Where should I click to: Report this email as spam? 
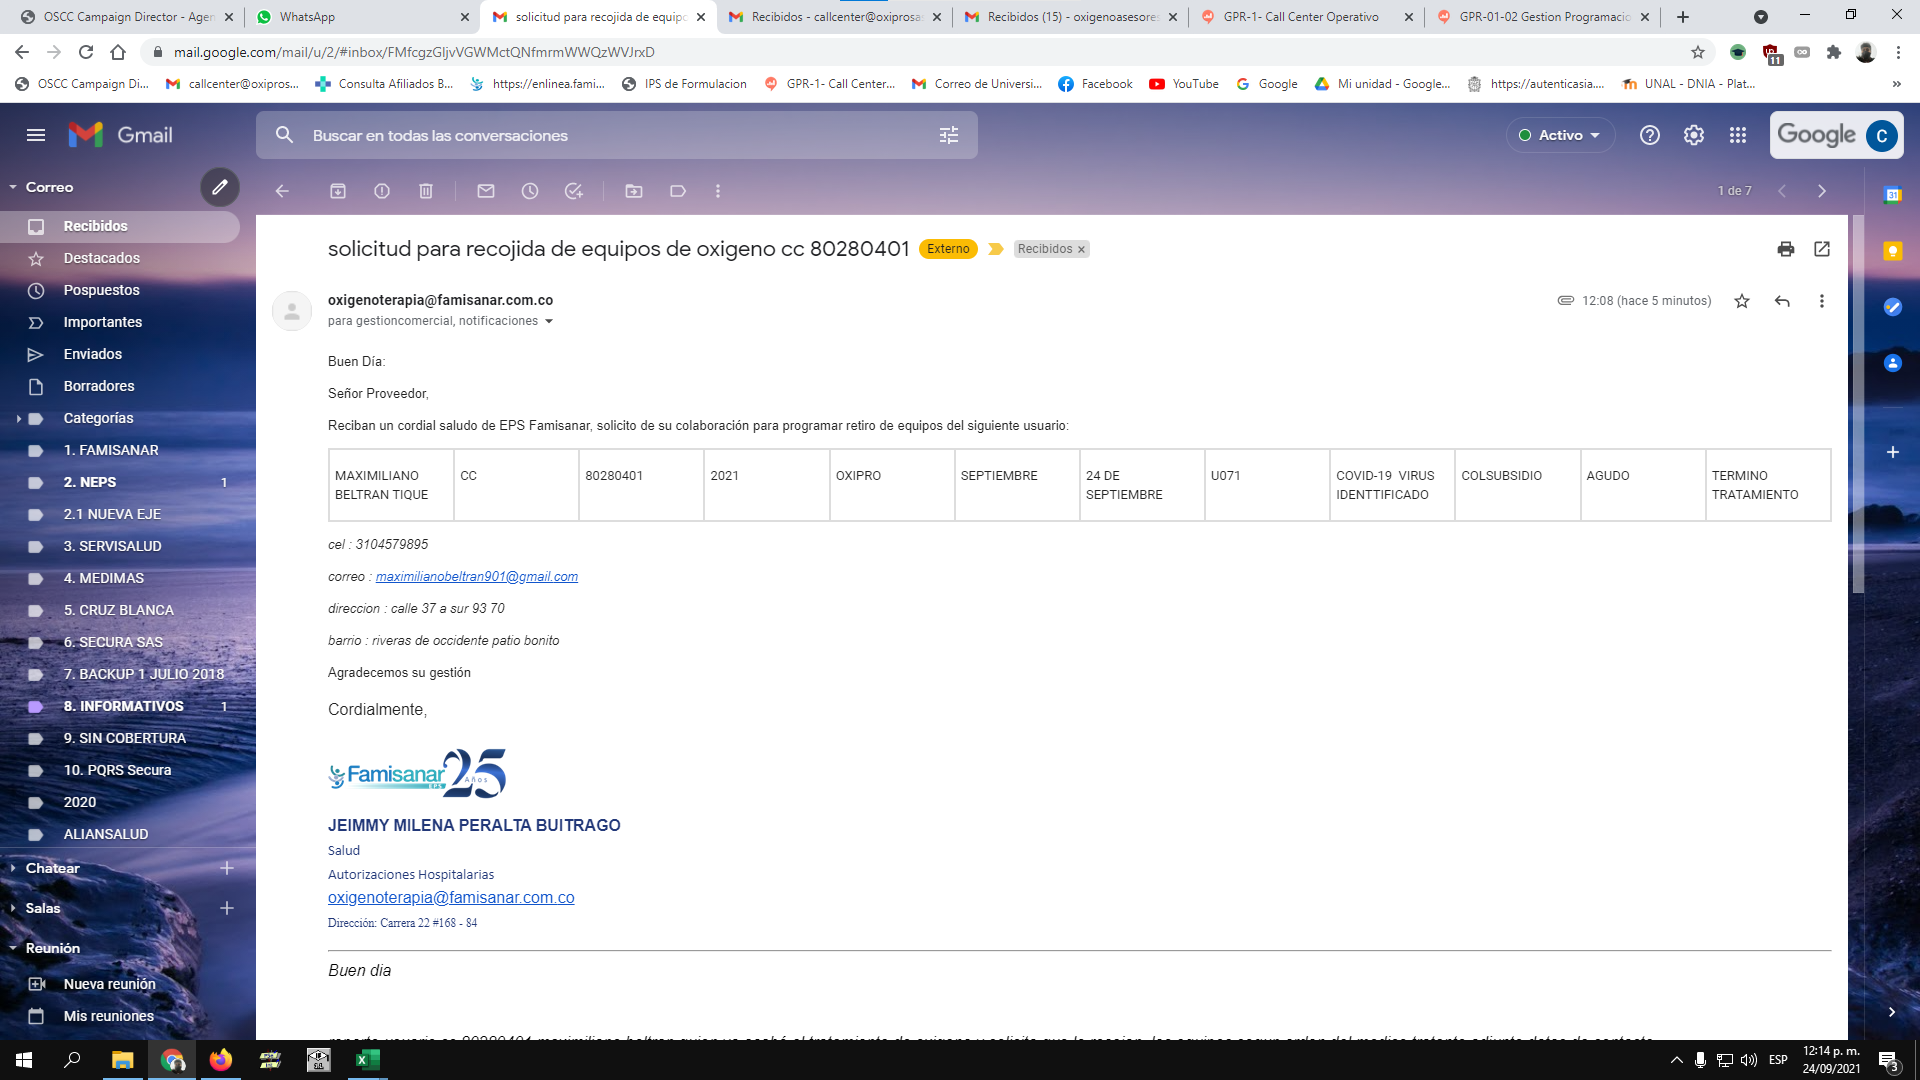click(x=382, y=191)
